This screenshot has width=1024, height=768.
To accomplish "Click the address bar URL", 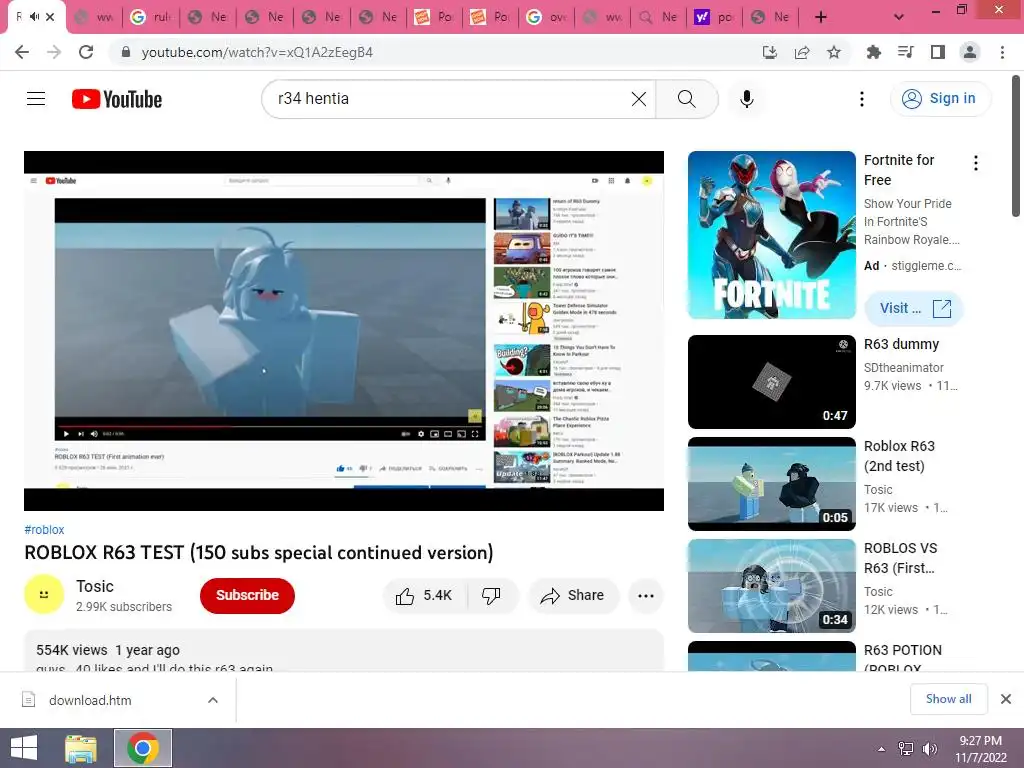I will click(x=257, y=52).
